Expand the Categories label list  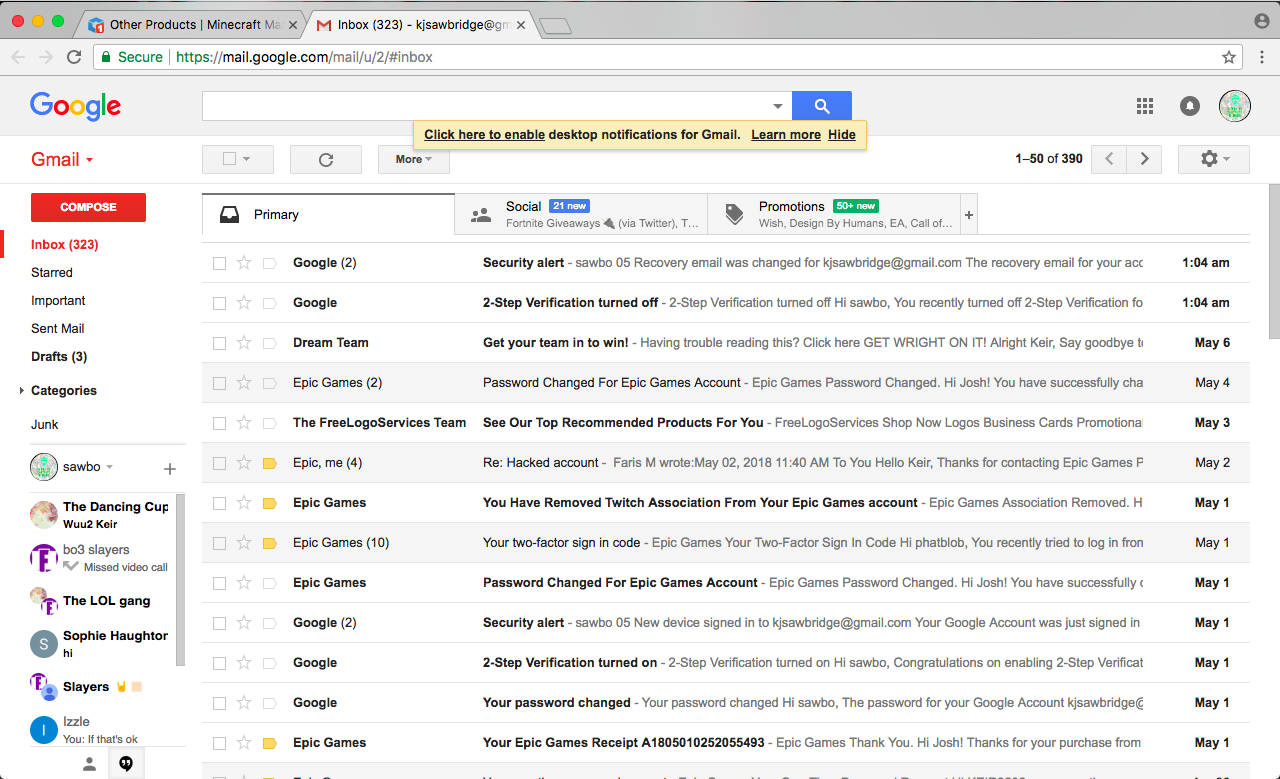(22, 391)
